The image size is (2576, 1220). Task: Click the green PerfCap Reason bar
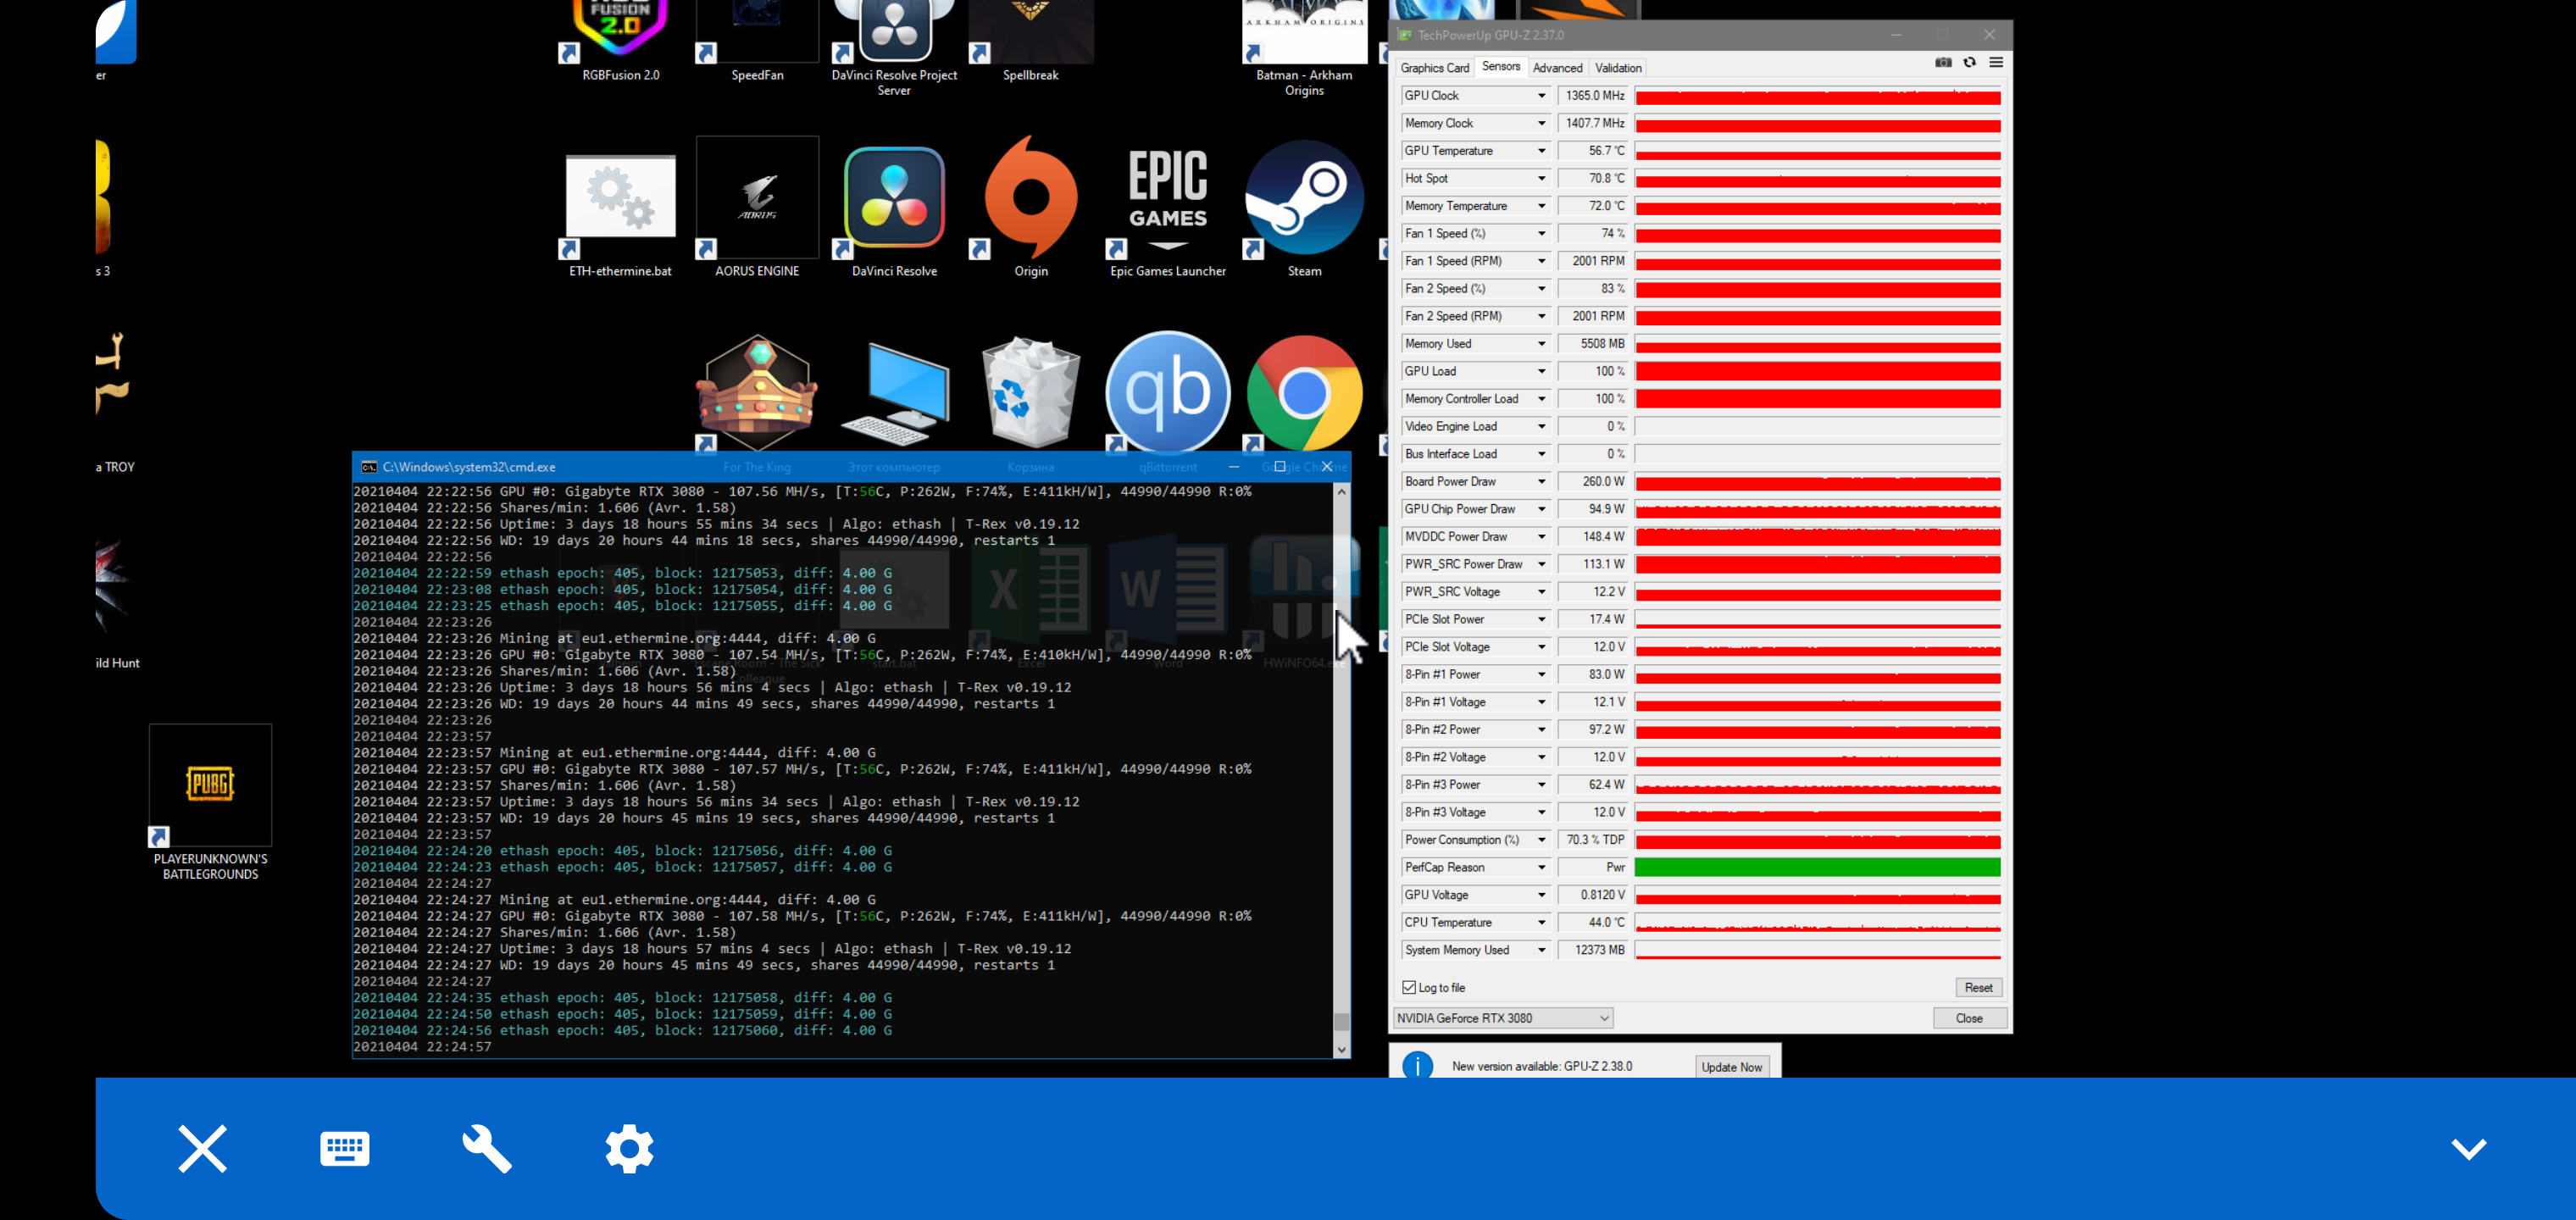click(1817, 867)
